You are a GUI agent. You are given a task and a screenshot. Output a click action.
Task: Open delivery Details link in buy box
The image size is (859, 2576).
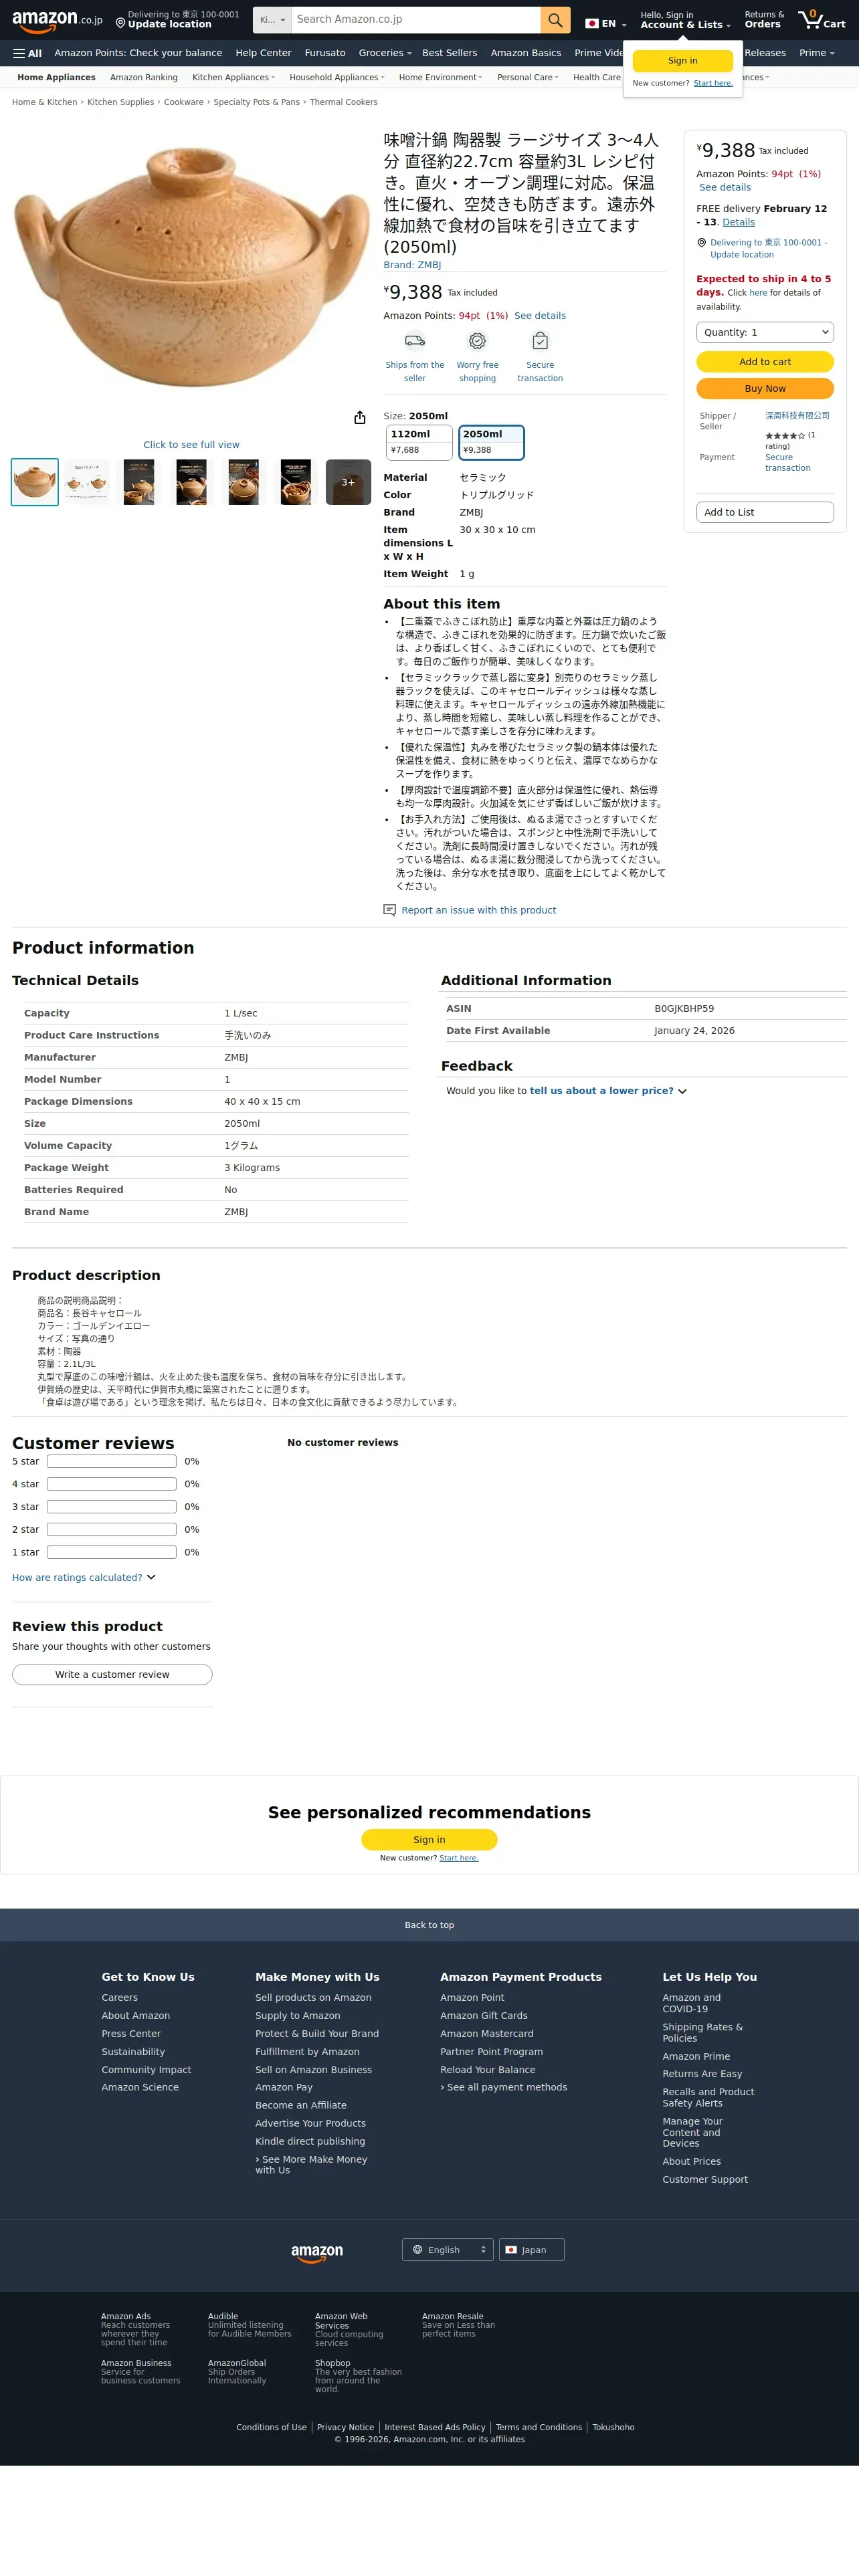click(738, 222)
